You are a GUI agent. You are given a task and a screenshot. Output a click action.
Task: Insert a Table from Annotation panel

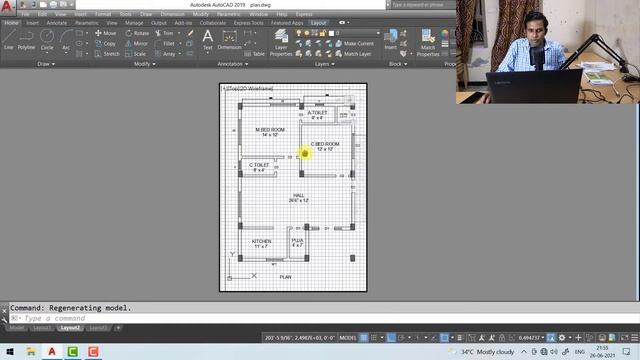[x=255, y=54]
